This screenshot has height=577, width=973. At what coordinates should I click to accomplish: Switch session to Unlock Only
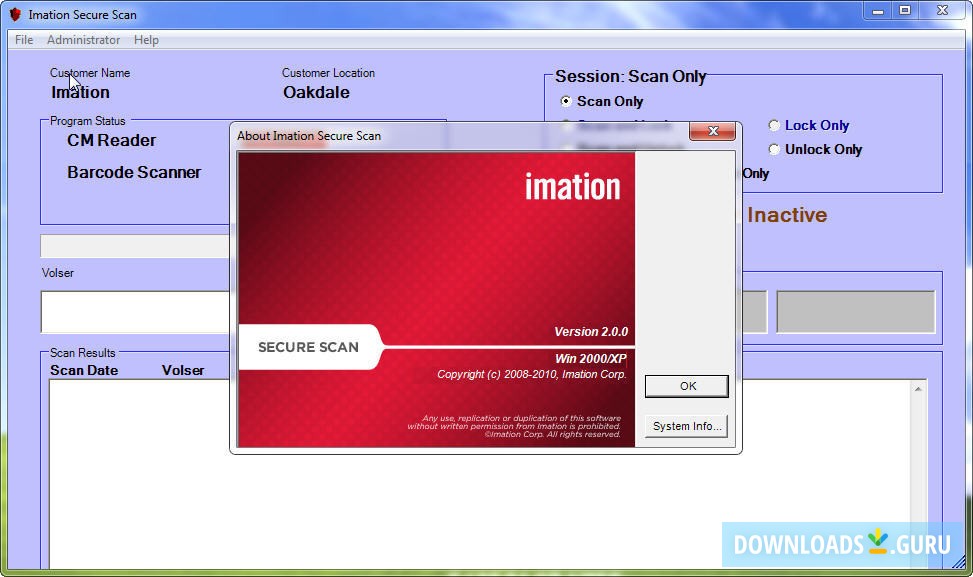pyautogui.click(x=775, y=149)
